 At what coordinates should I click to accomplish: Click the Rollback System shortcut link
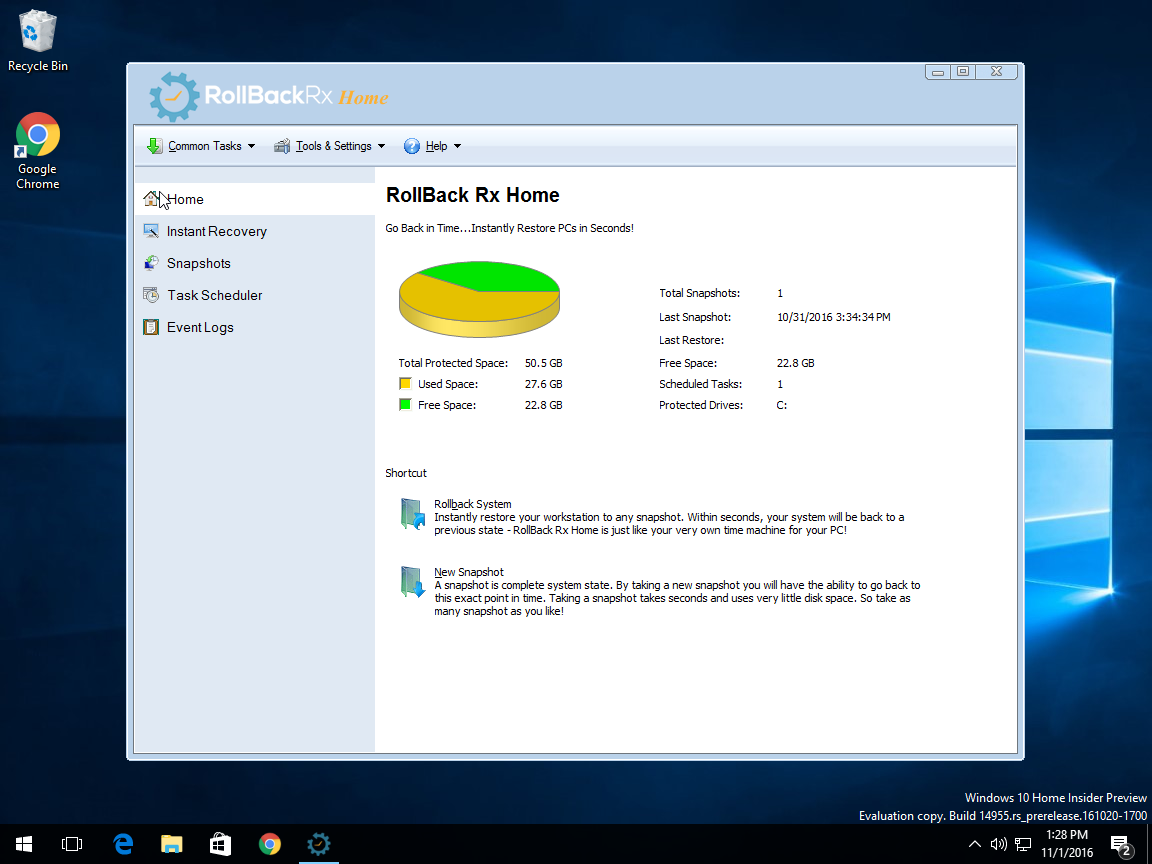point(472,504)
